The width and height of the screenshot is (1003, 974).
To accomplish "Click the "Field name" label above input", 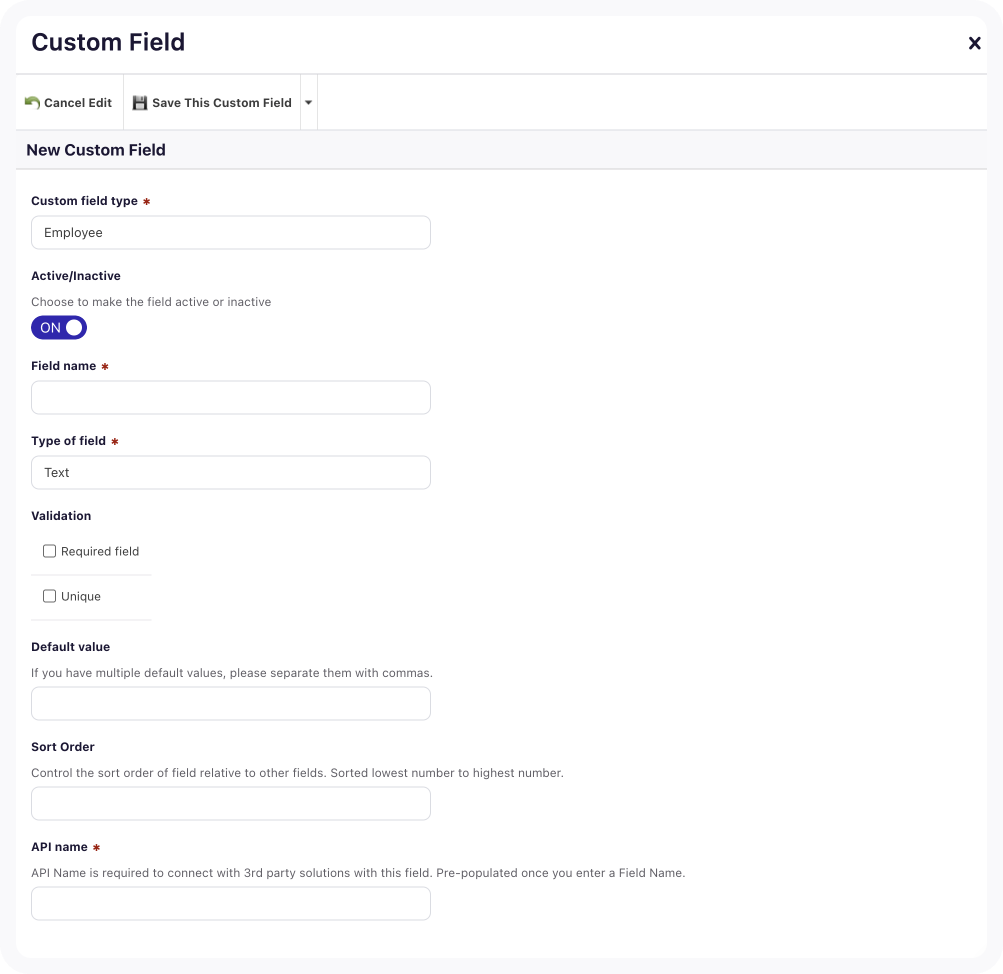I will coord(64,366).
